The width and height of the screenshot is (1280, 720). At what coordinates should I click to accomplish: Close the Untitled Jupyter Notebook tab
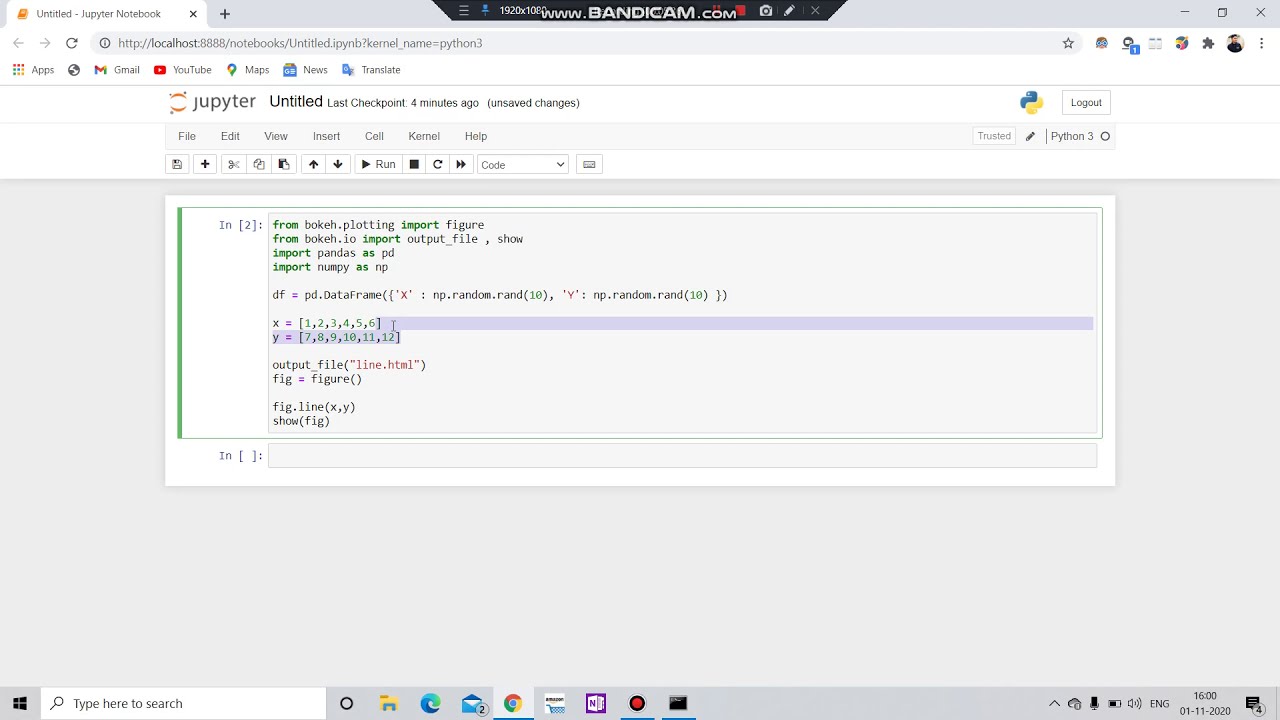pyautogui.click(x=193, y=14)
